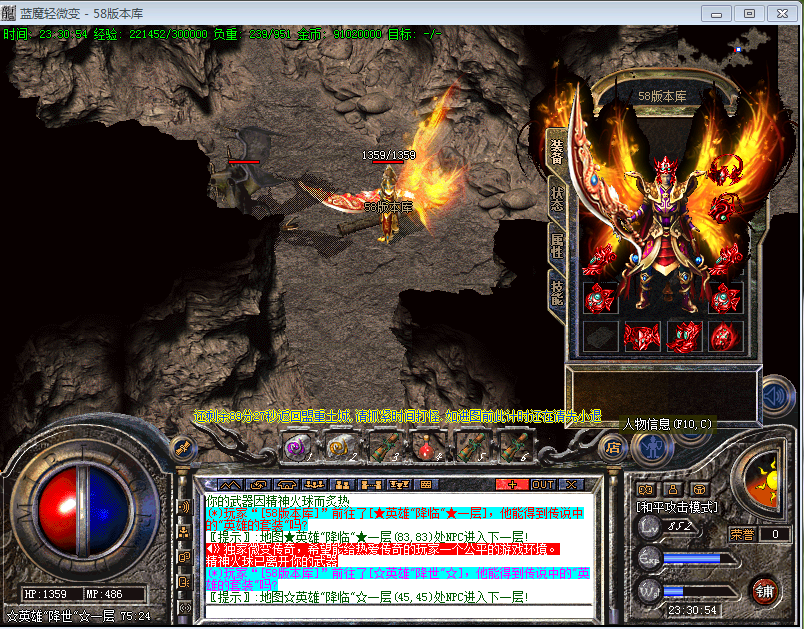Click the 58版本库 player character in cave
The height and width of the screenshot is (629, 804).
(388, 205)
